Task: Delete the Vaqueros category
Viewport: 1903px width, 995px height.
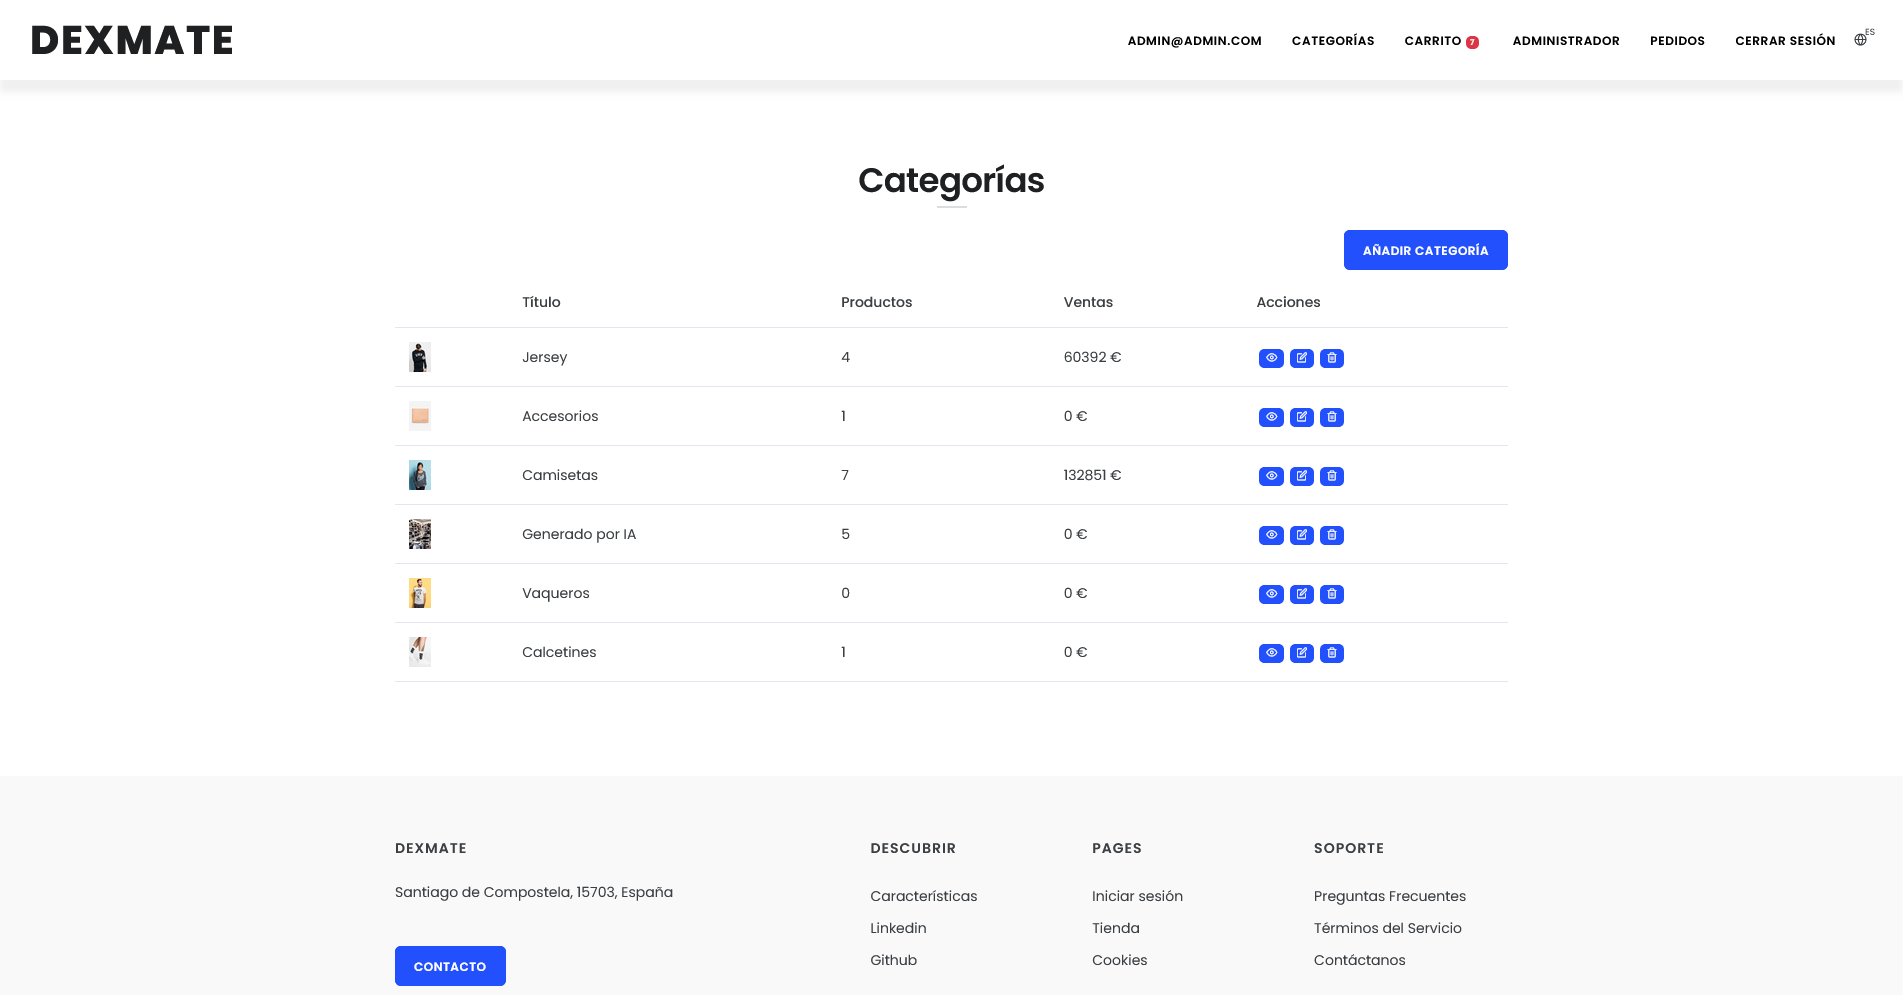Action: [1332, 594]
